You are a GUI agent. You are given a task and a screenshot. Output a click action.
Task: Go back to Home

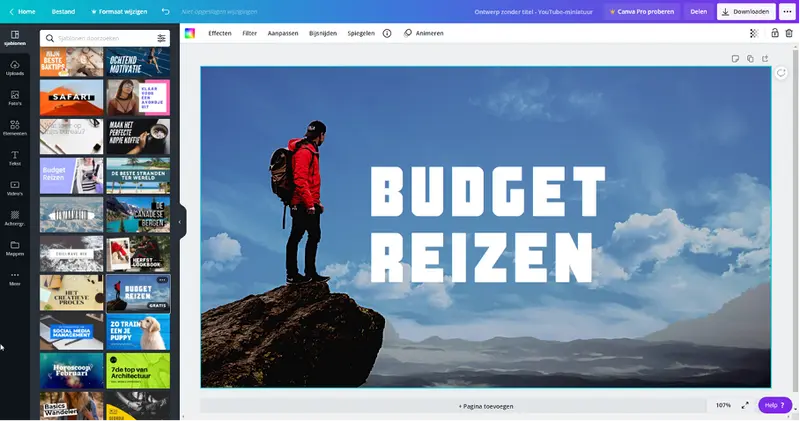(x=22, y=11)
